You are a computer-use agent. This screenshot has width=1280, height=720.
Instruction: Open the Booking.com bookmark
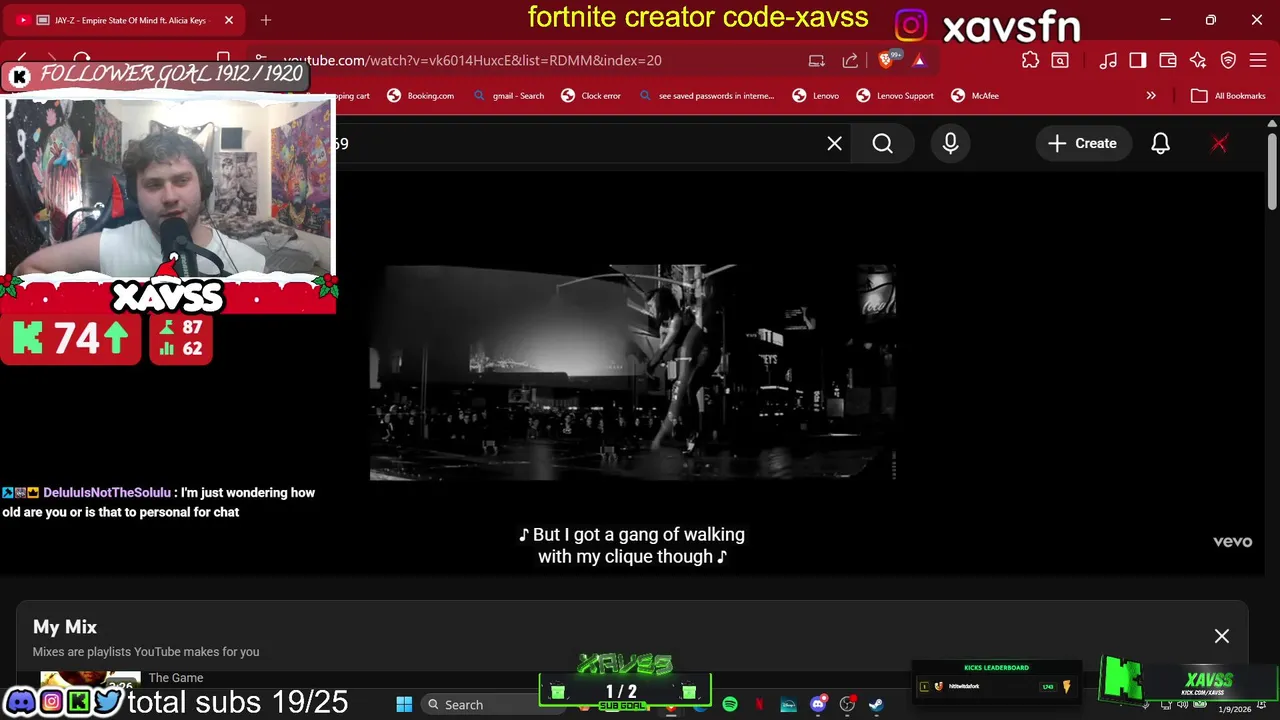[421, 96]
